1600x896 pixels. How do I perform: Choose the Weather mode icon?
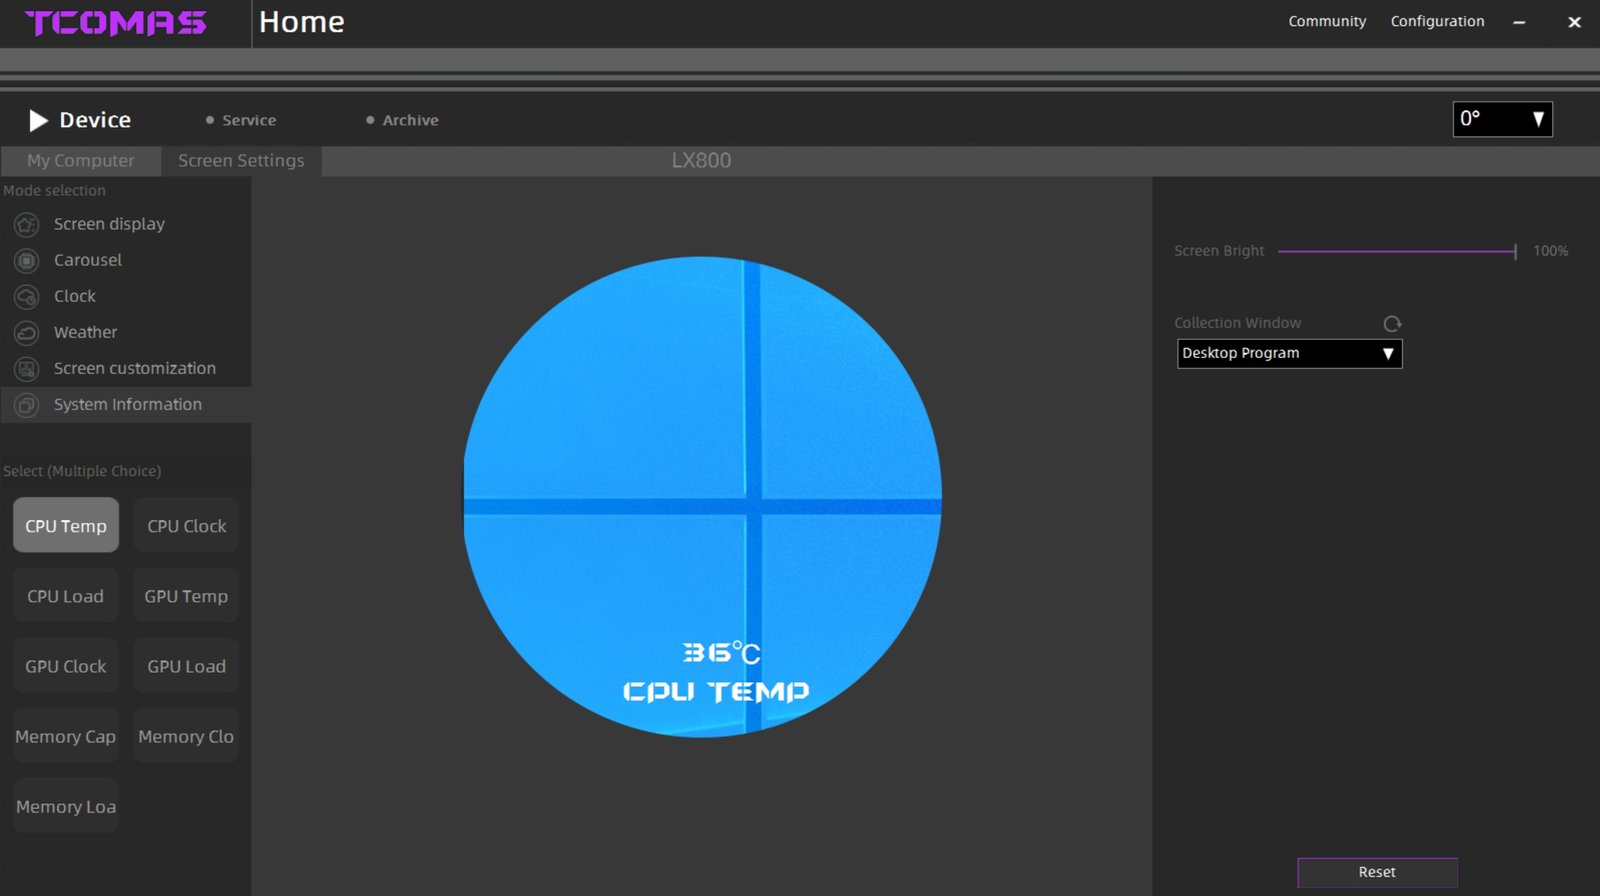[x=27, y=333]
